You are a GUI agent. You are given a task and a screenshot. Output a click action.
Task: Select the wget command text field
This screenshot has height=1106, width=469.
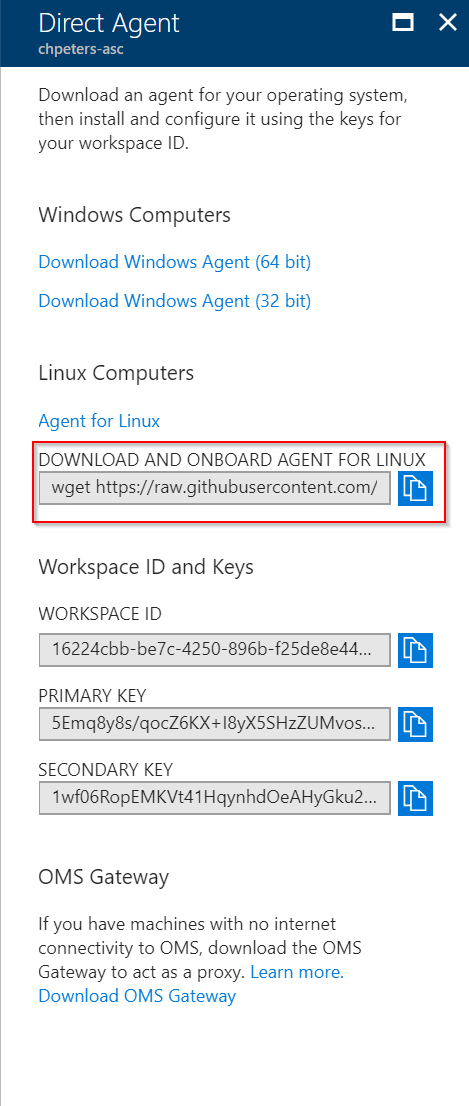click(214, 488)
